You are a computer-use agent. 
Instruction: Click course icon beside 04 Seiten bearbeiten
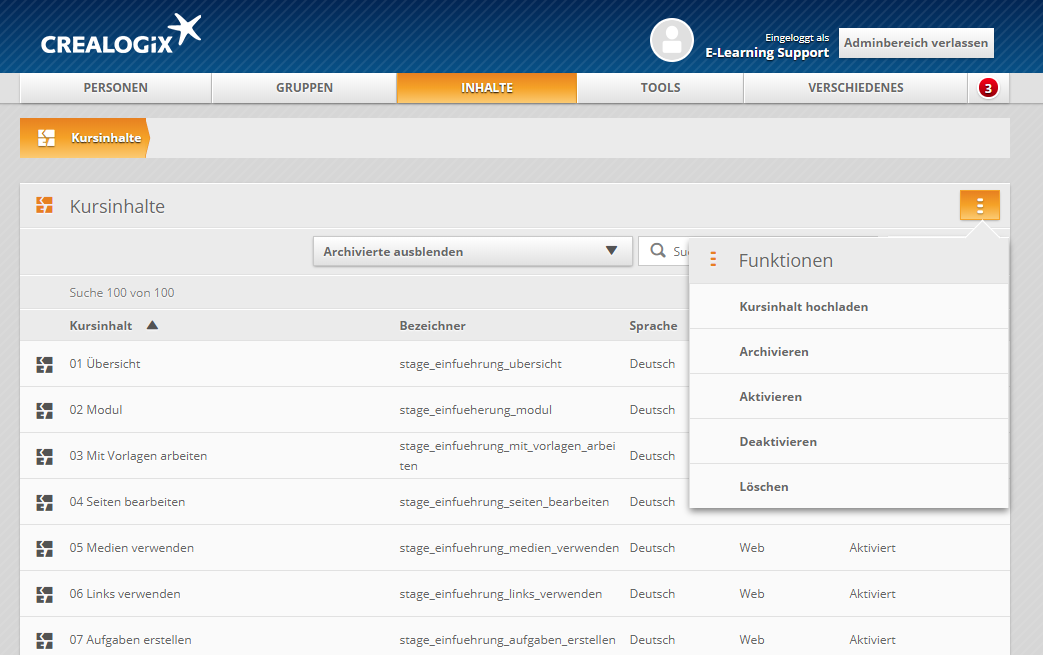[44, 502]
